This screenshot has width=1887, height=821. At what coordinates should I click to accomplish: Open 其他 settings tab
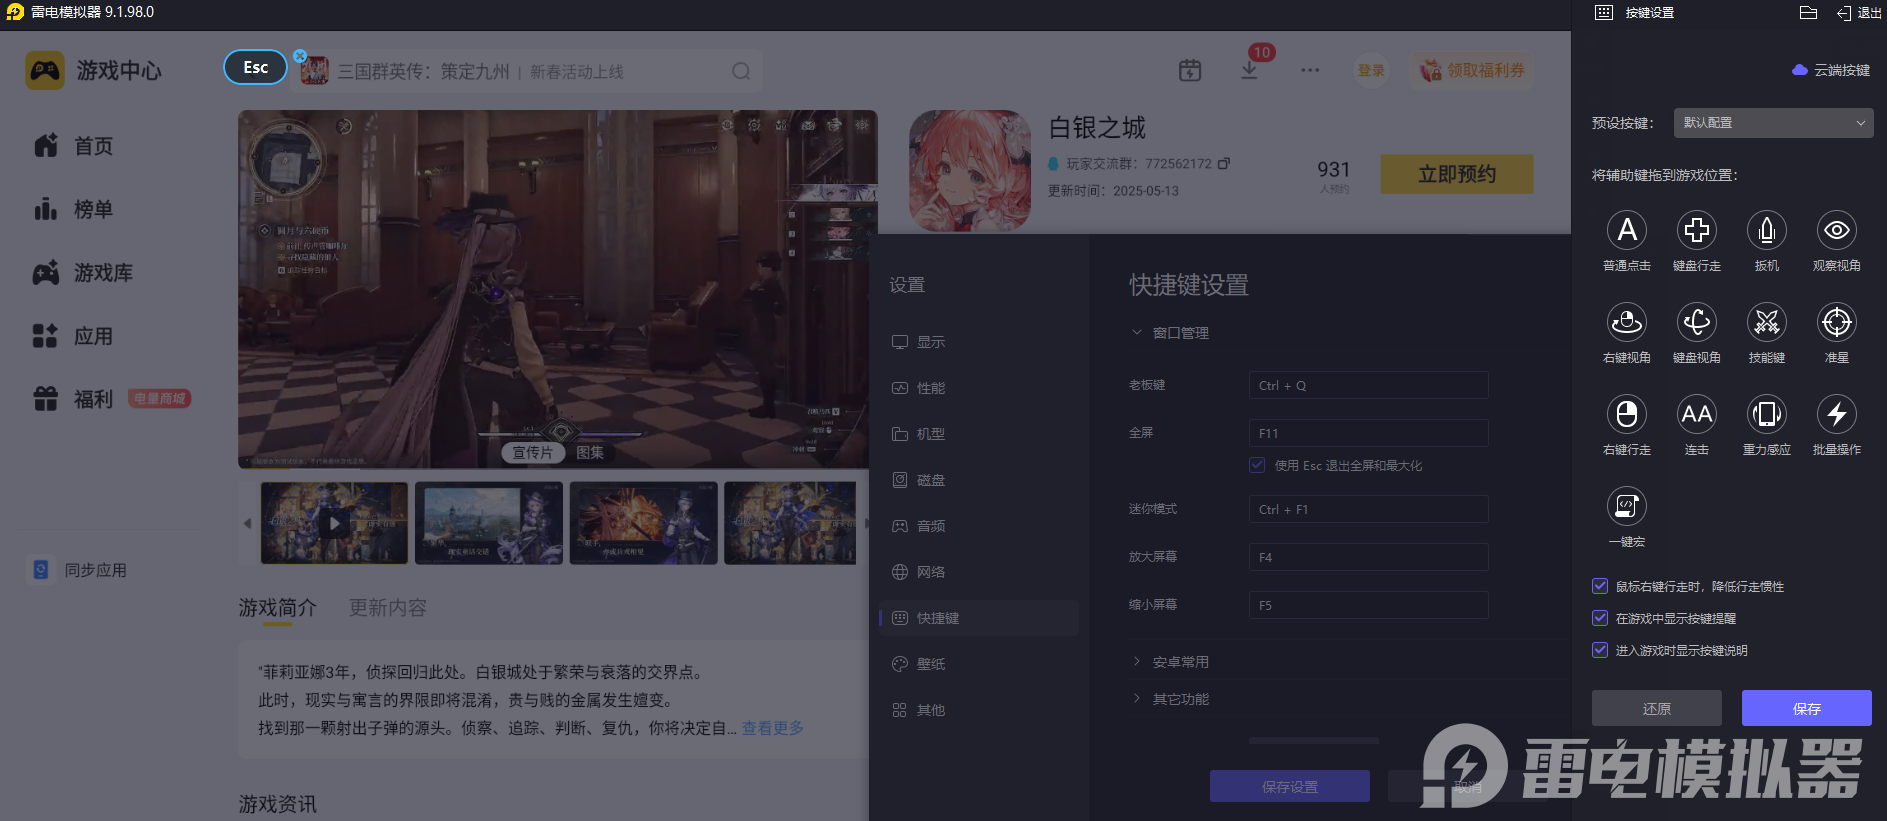tap(979, 710)
